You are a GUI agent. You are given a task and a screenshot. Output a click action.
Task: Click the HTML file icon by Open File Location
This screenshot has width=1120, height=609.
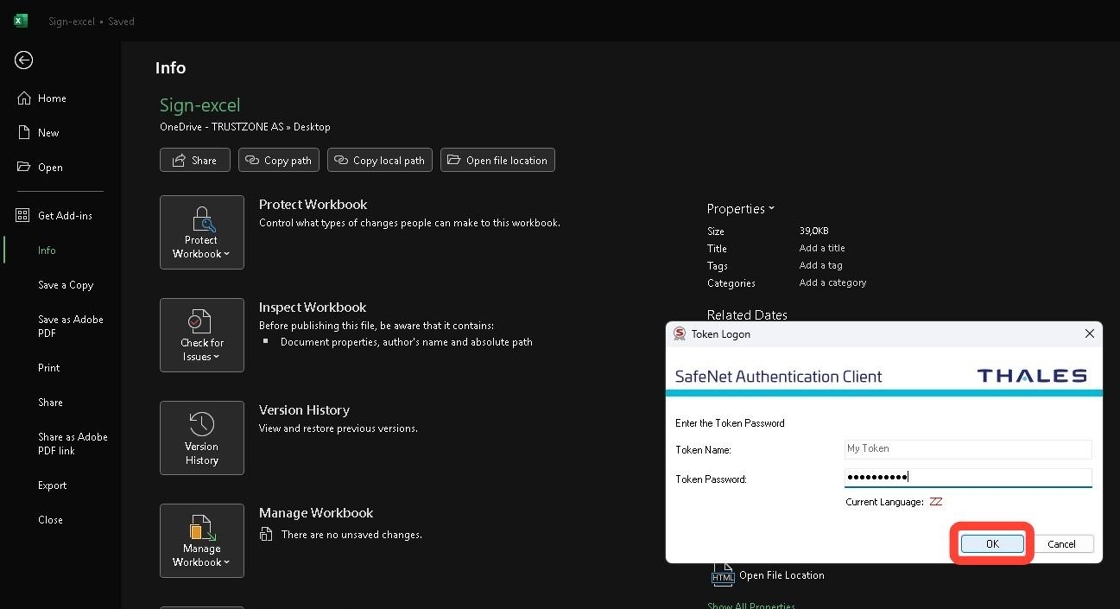tap(722, 575)
